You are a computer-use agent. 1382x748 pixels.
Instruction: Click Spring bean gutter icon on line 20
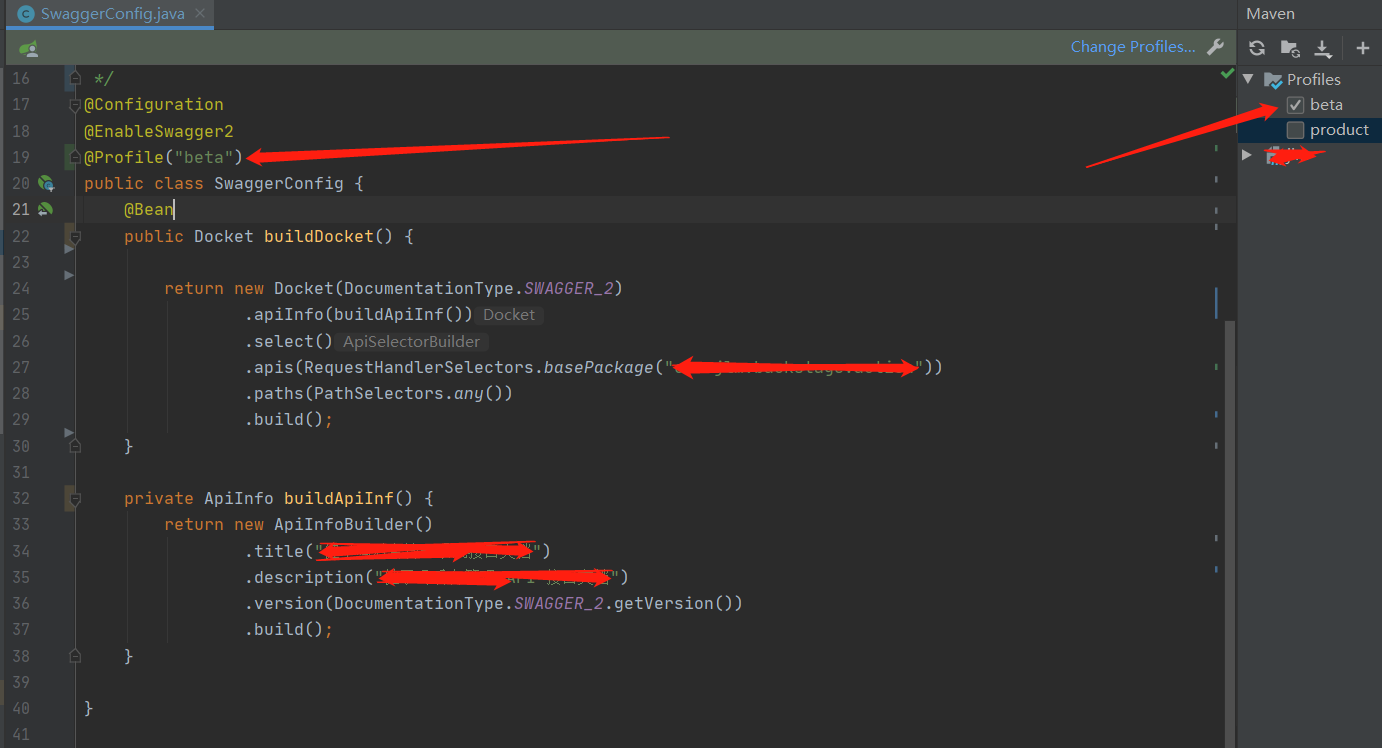pos(45,183)
